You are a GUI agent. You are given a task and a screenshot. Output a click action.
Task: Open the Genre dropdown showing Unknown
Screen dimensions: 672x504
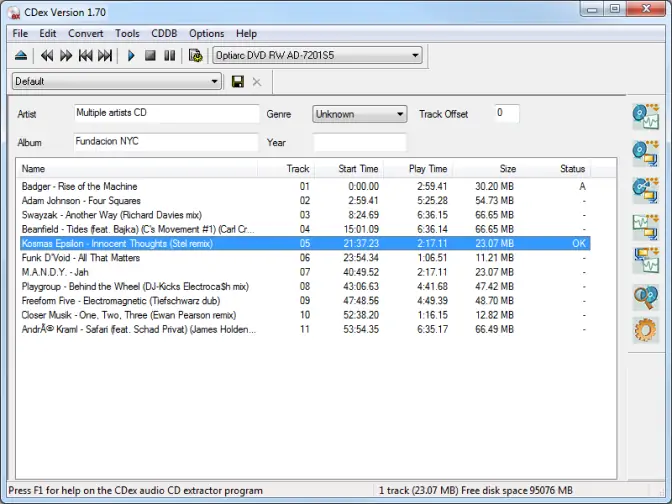[x=360, y=114]
